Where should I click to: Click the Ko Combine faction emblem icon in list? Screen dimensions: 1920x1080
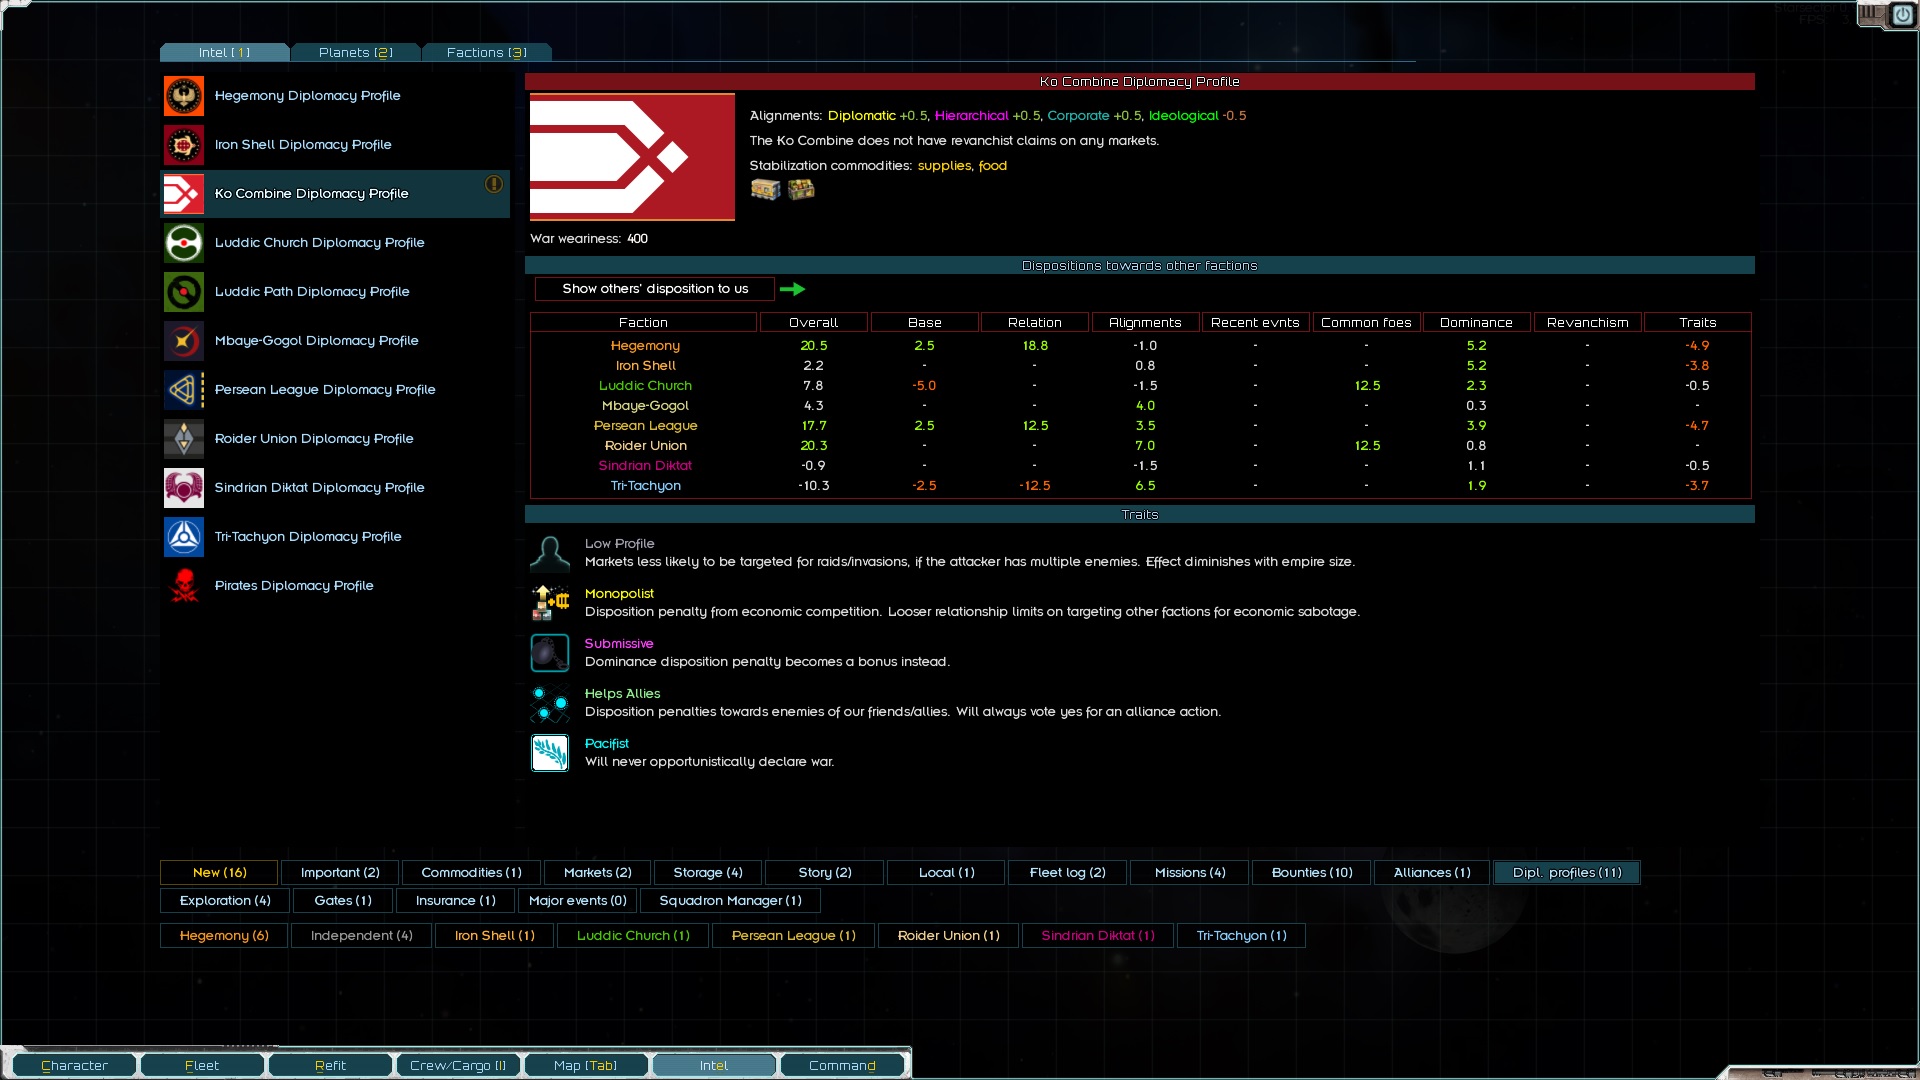pyautogui.click(x=184, y=194)
